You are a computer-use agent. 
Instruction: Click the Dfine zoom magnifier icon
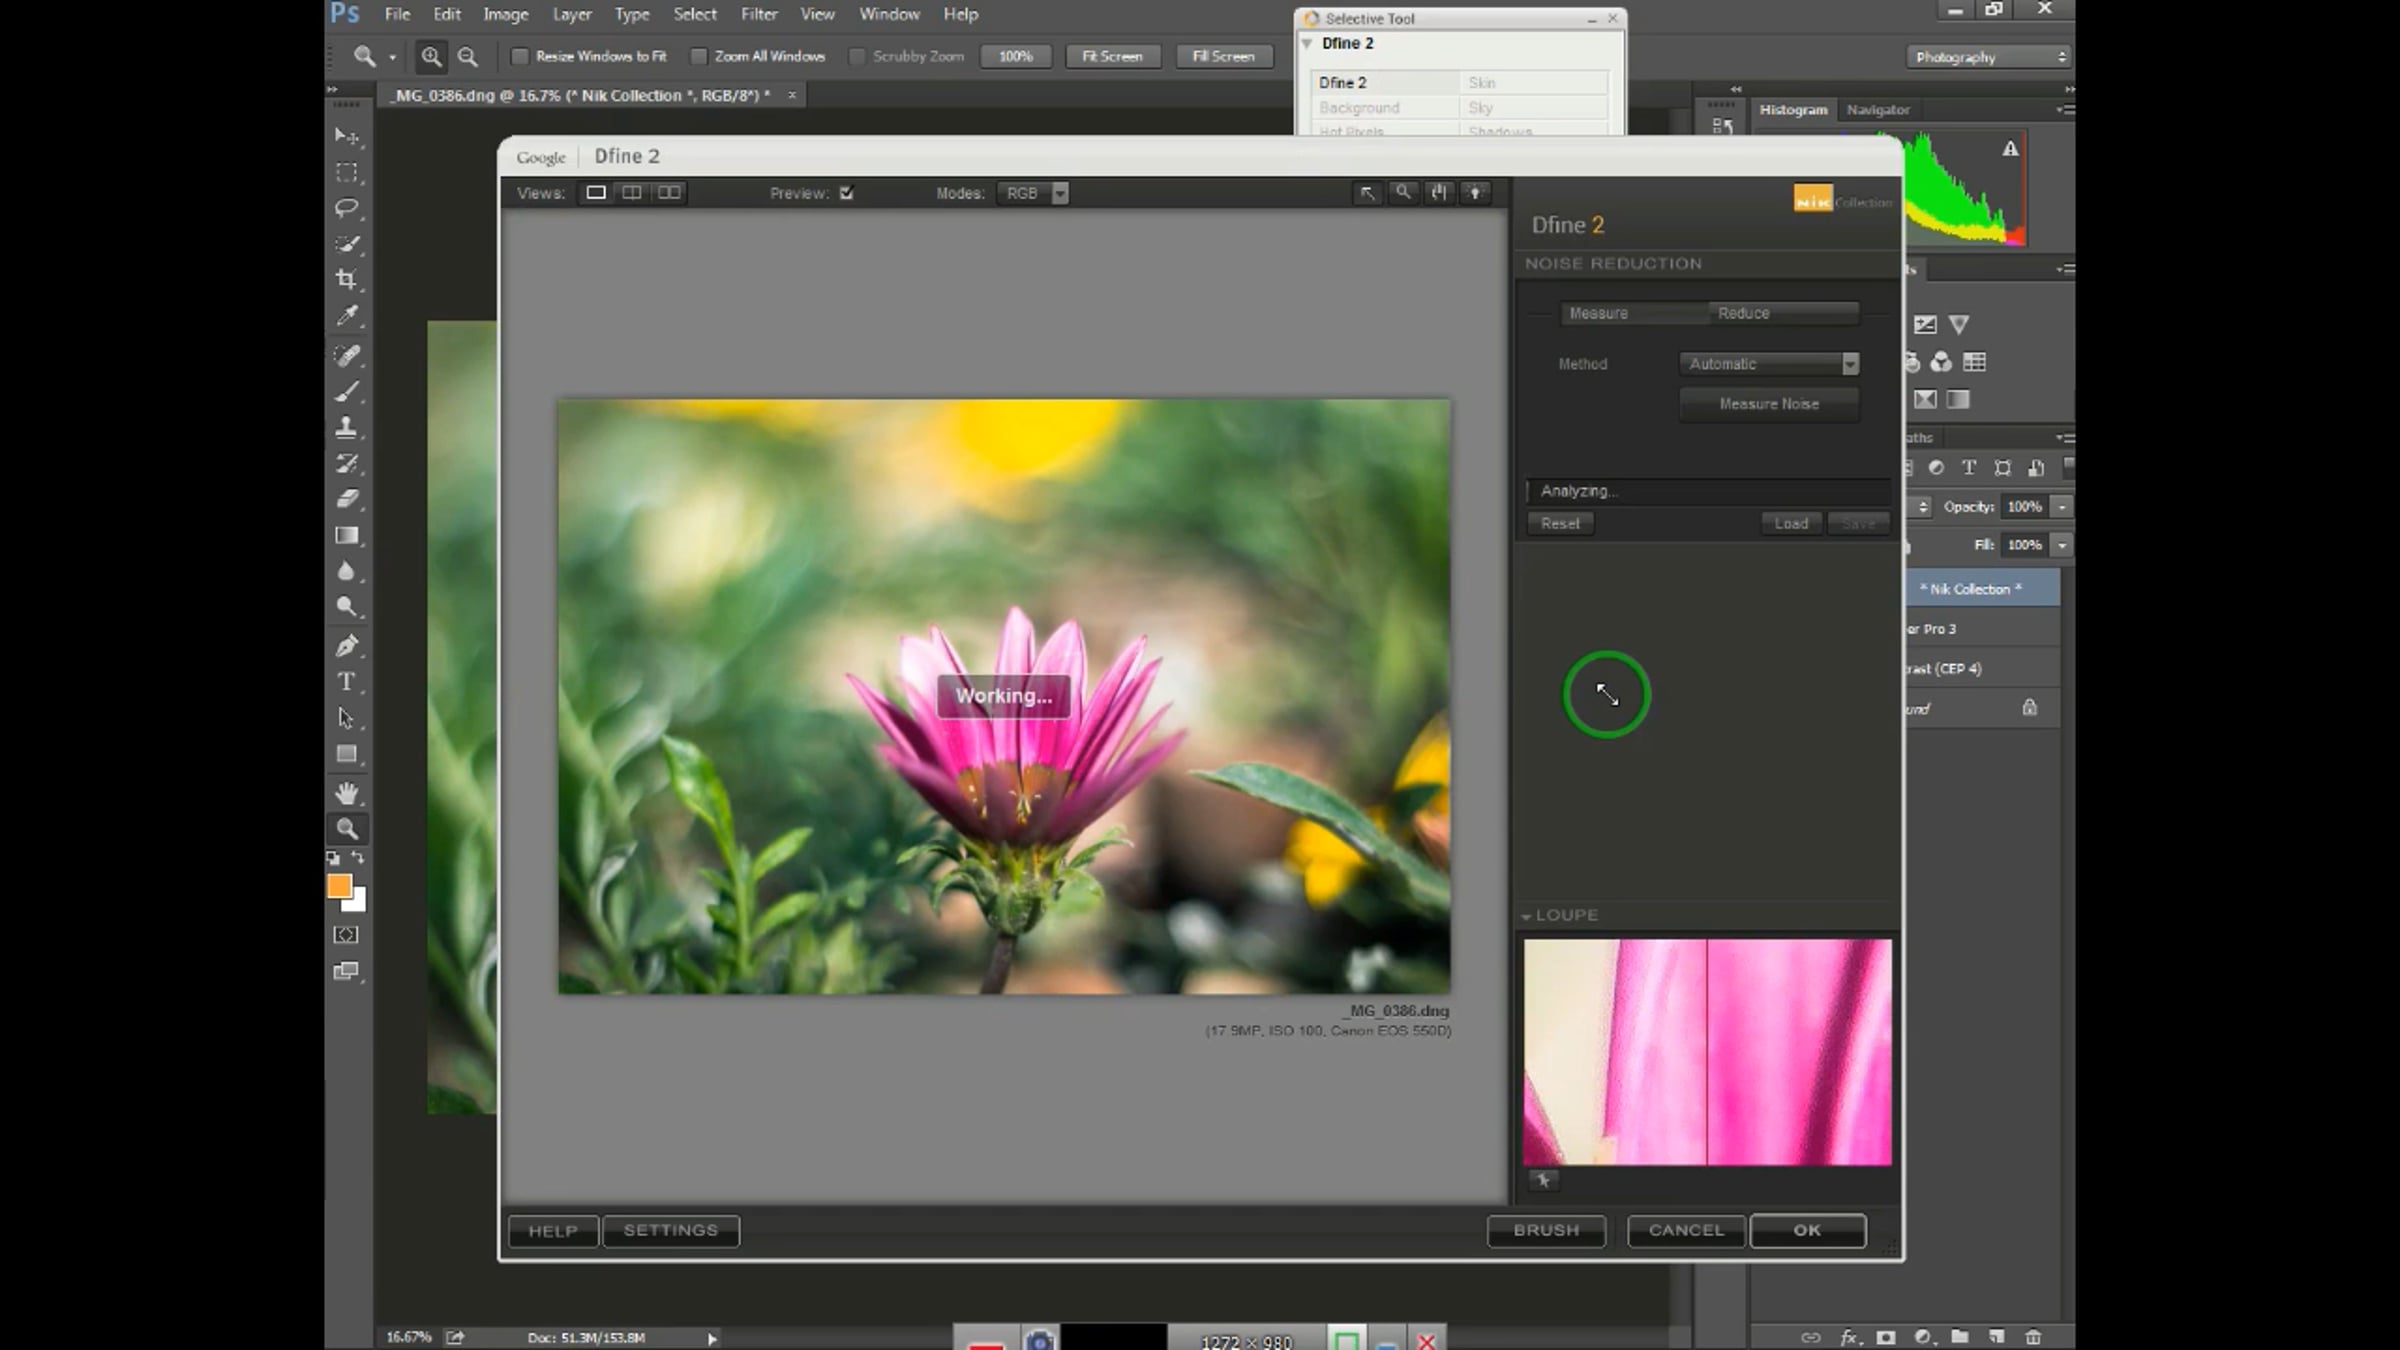point(1403,193)
